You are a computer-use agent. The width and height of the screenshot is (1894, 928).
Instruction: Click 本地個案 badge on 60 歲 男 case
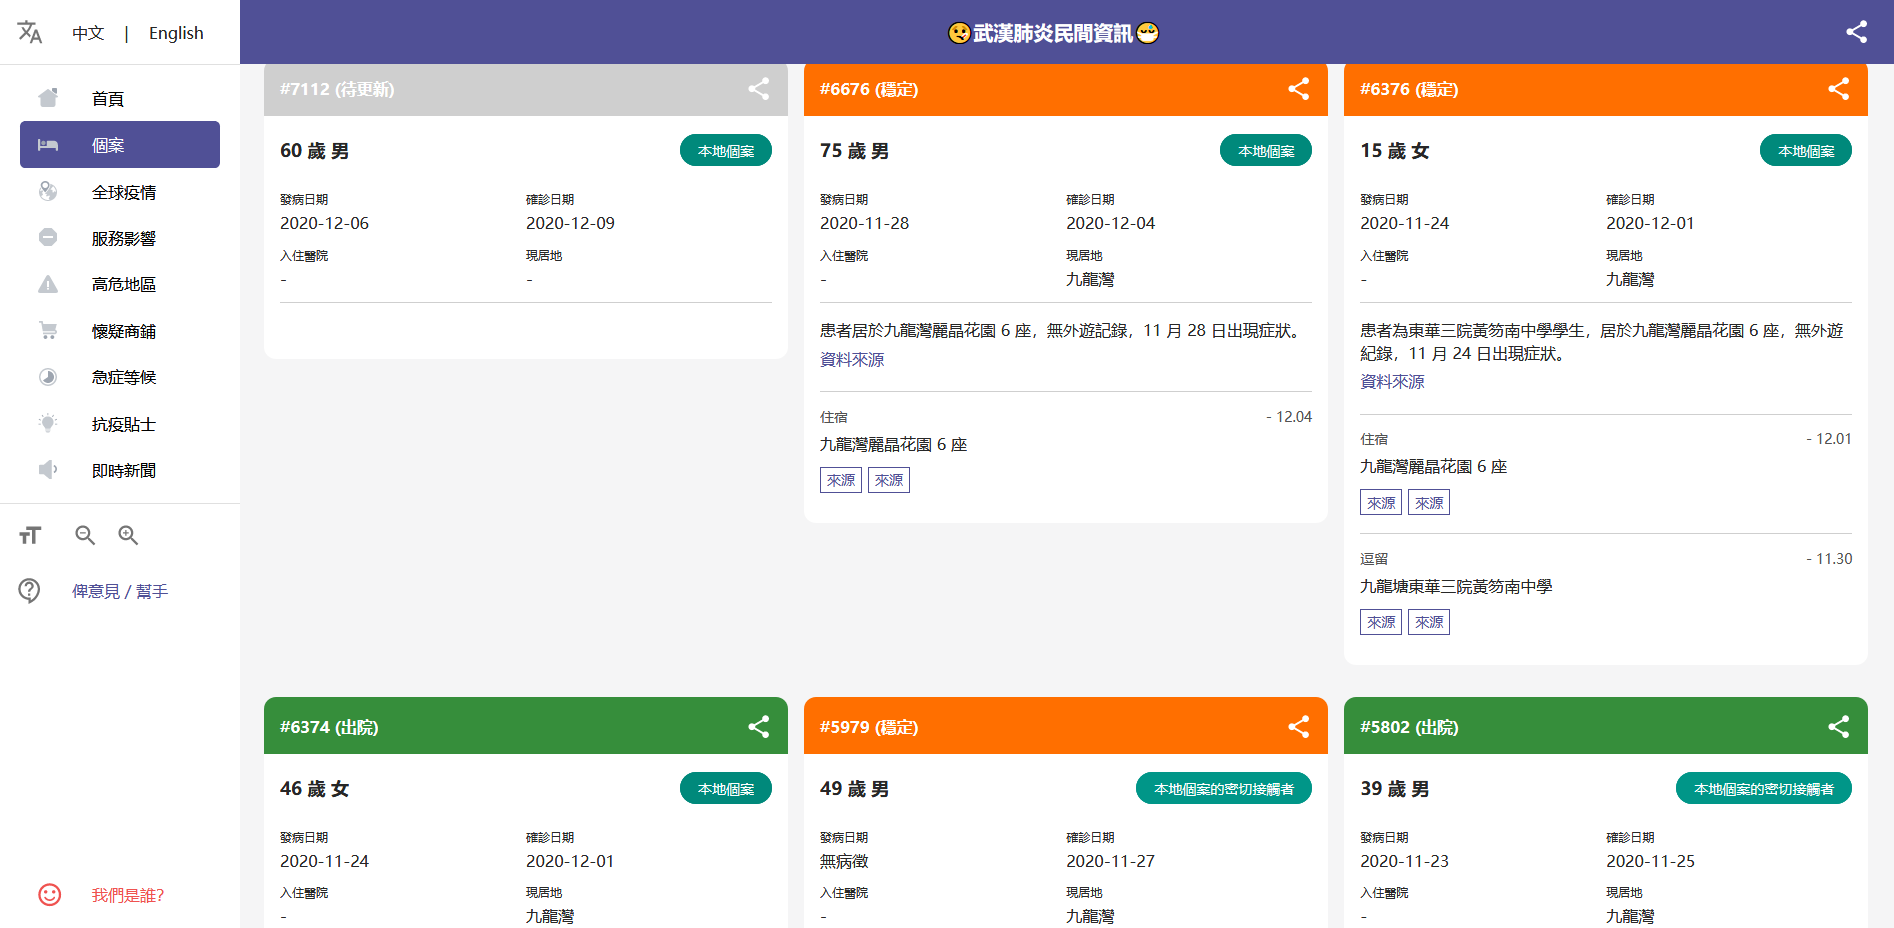tap(726, 150)
